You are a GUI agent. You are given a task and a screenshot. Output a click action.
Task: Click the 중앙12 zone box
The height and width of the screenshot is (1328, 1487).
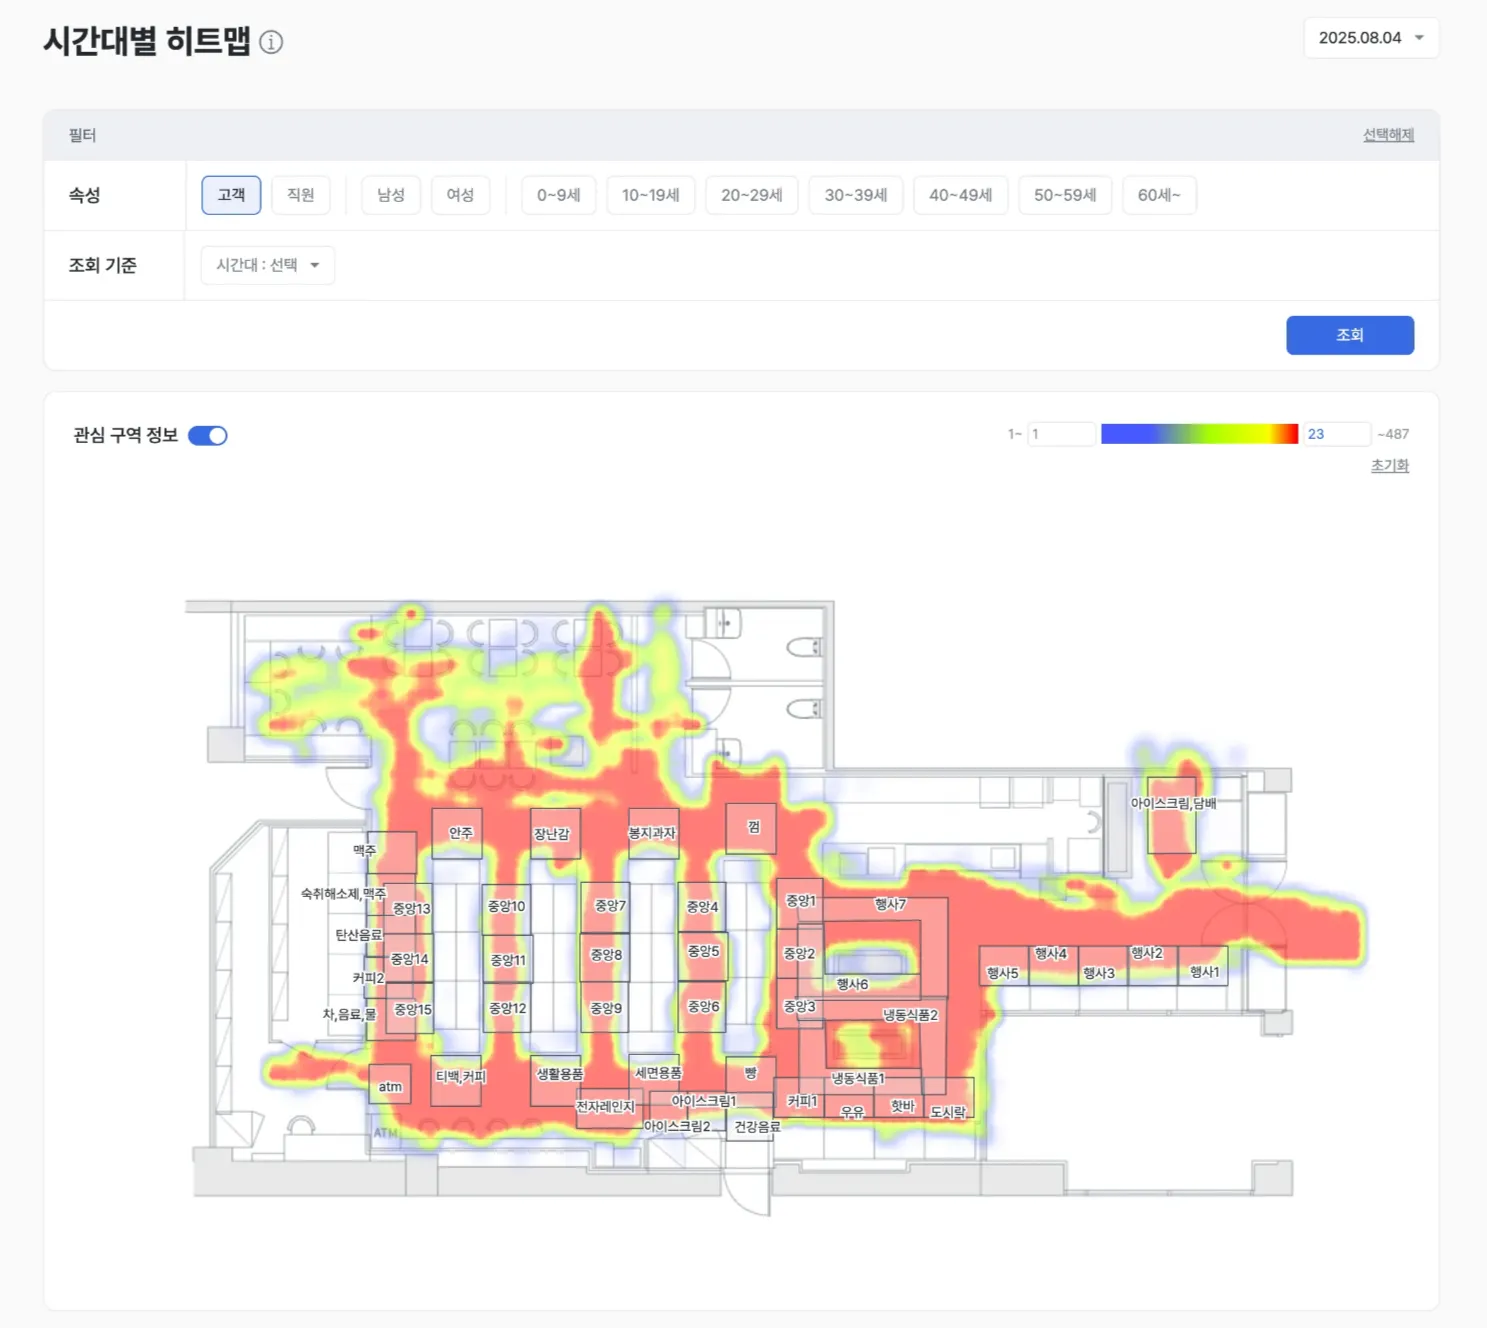[507, 1010]
